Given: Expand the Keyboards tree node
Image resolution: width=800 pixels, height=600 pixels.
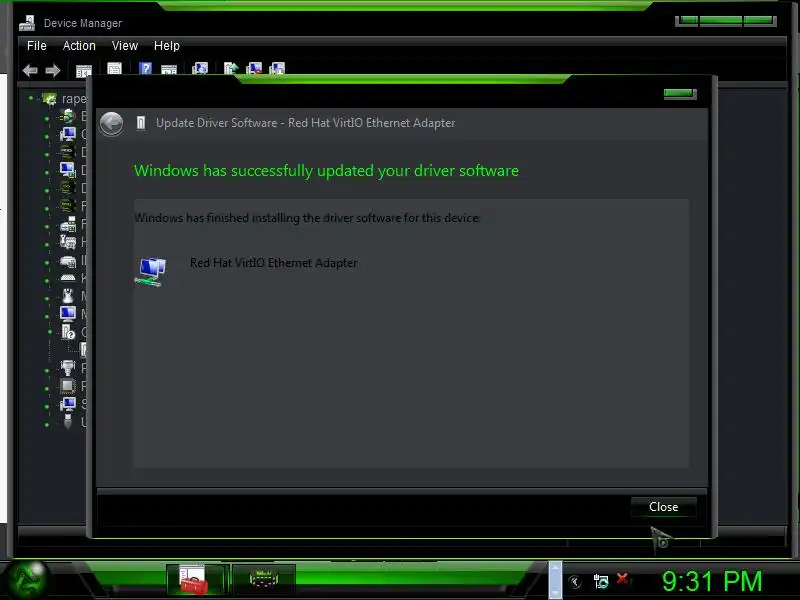Looking at the screenshot, I should coord(47,281).
